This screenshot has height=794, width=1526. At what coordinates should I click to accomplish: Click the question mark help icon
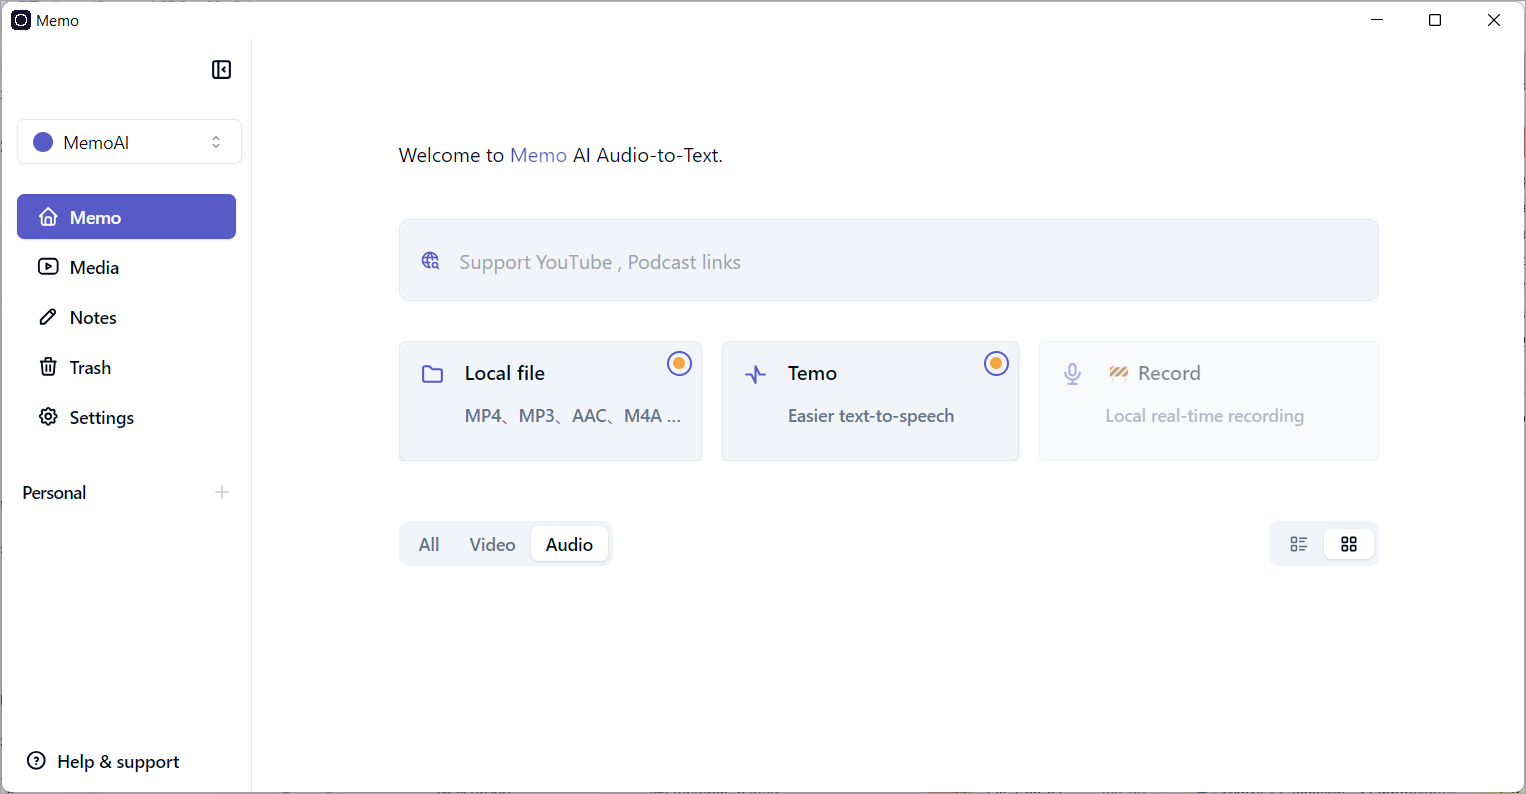pyautogui.click(x=36, y=761)
